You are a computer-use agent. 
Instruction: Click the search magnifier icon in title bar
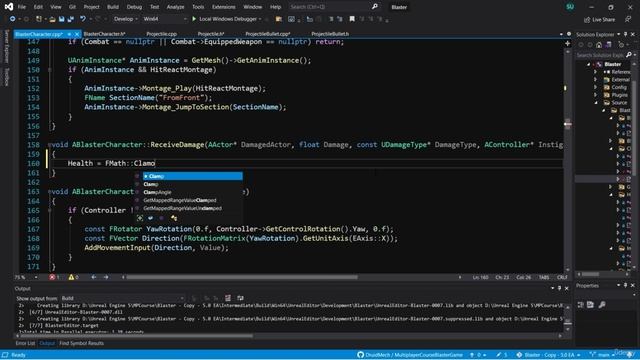[x=375, y=7]
